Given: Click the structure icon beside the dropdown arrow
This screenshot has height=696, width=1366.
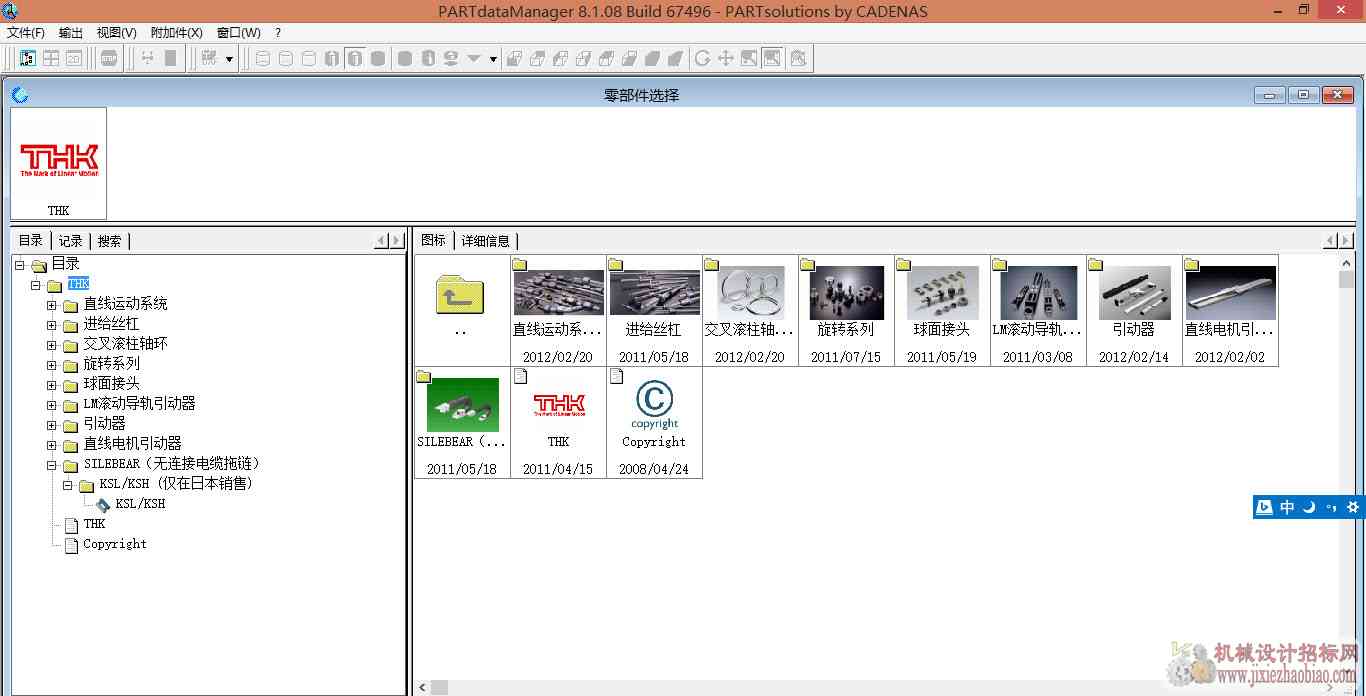Looking at the screenshot, I should 209,58.
